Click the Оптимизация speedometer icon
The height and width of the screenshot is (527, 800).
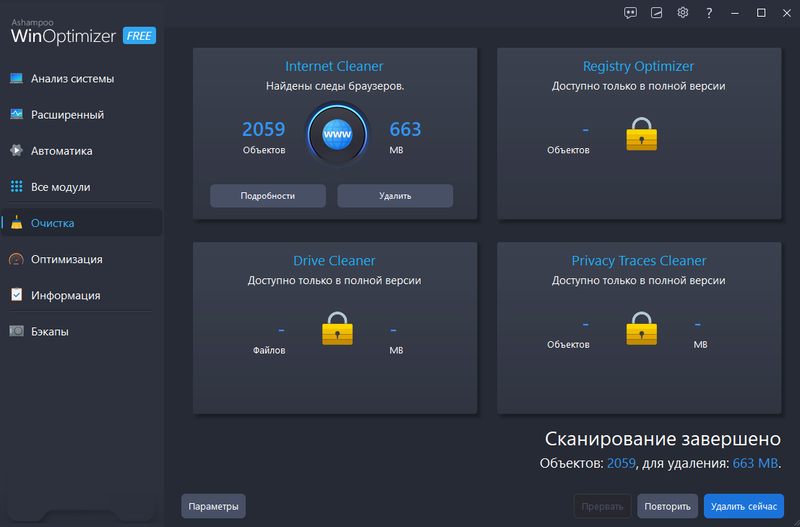[16, 259]
